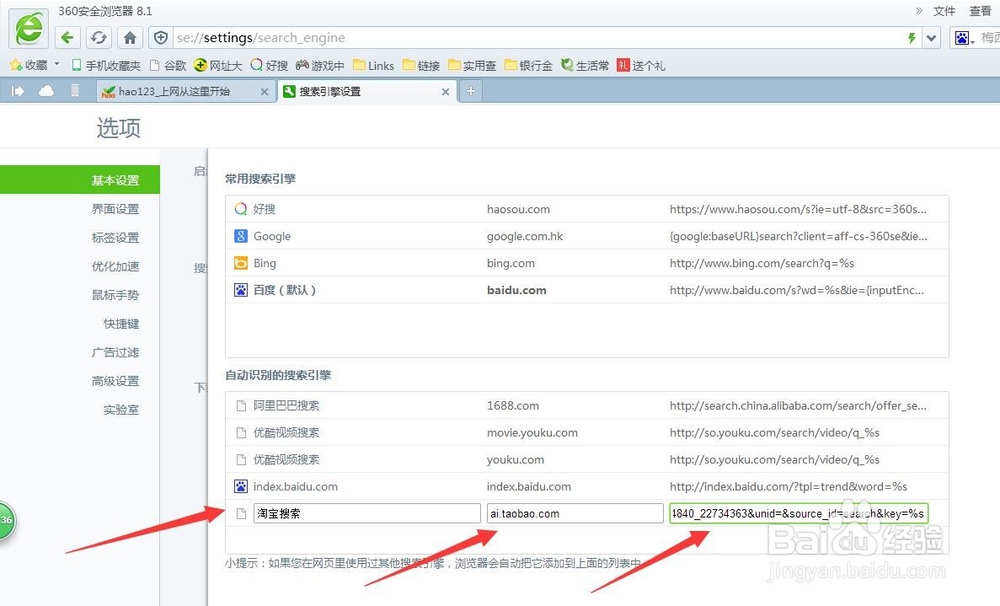Open the 链接 bookmark folder

[x=422, y=65]
